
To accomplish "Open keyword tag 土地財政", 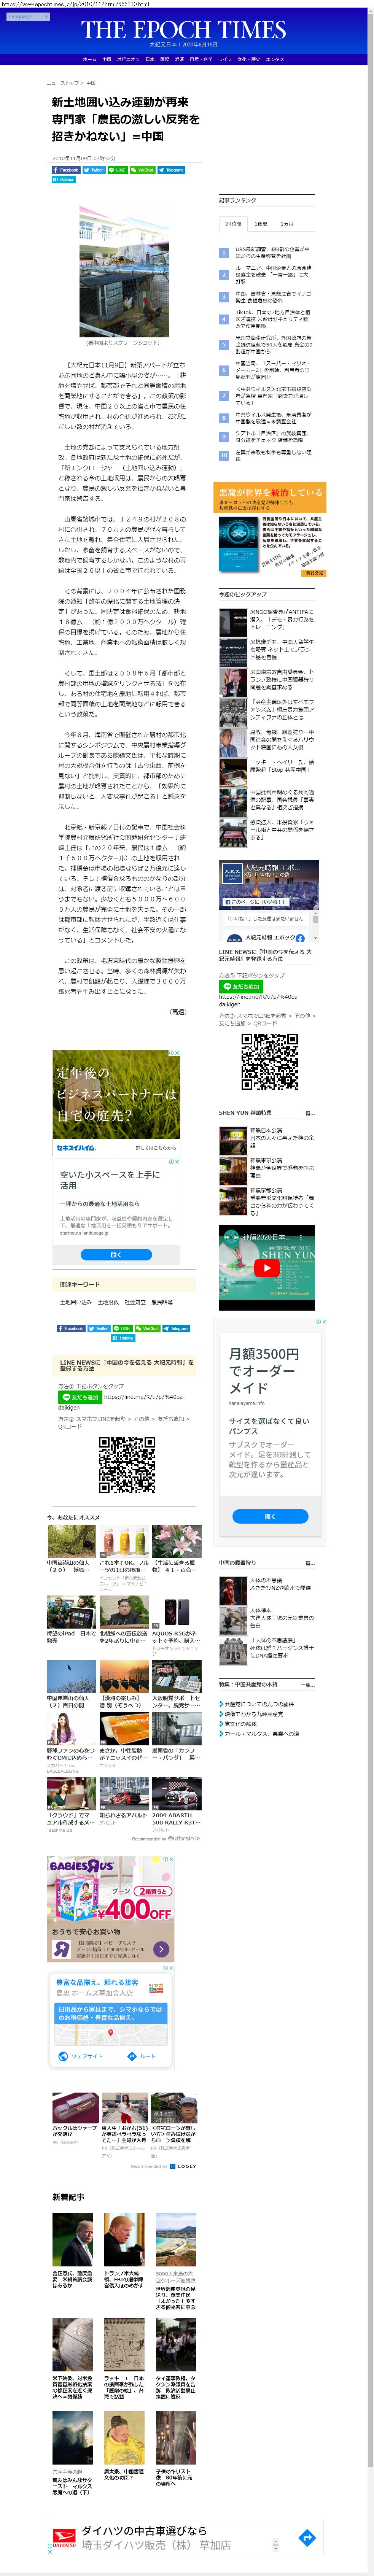I will click(108, 1302).
